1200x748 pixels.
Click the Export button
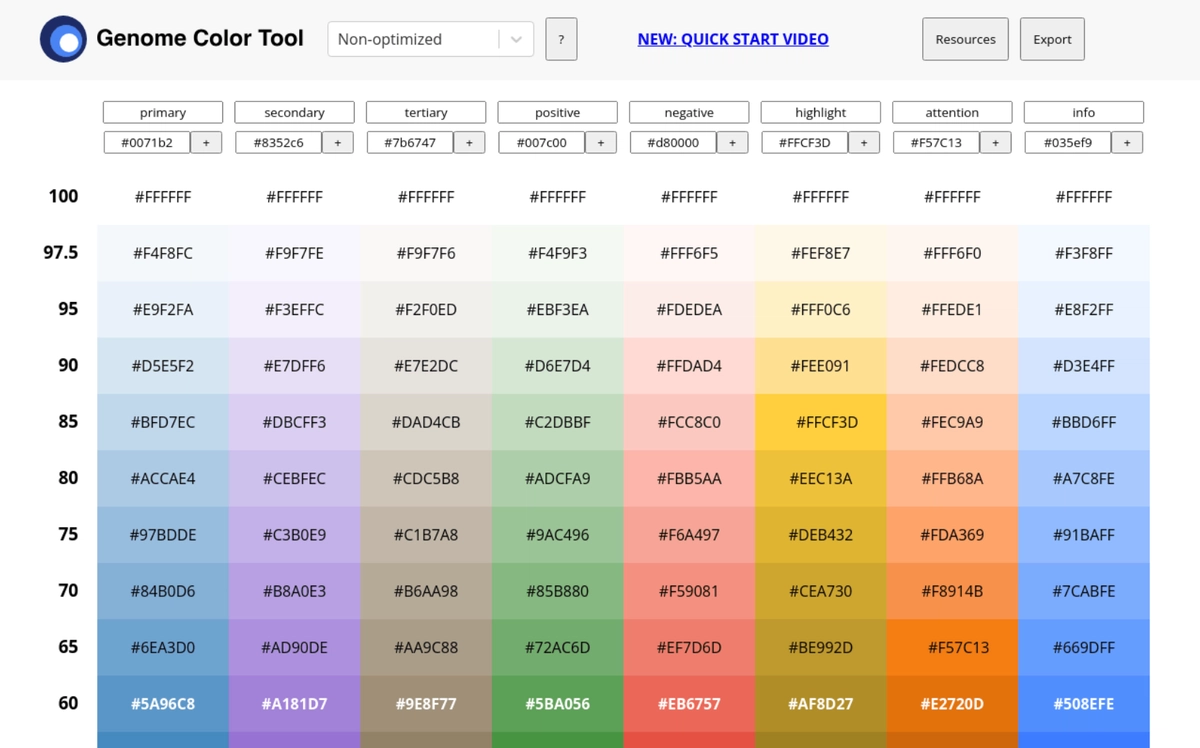(x=1052, y=39)
